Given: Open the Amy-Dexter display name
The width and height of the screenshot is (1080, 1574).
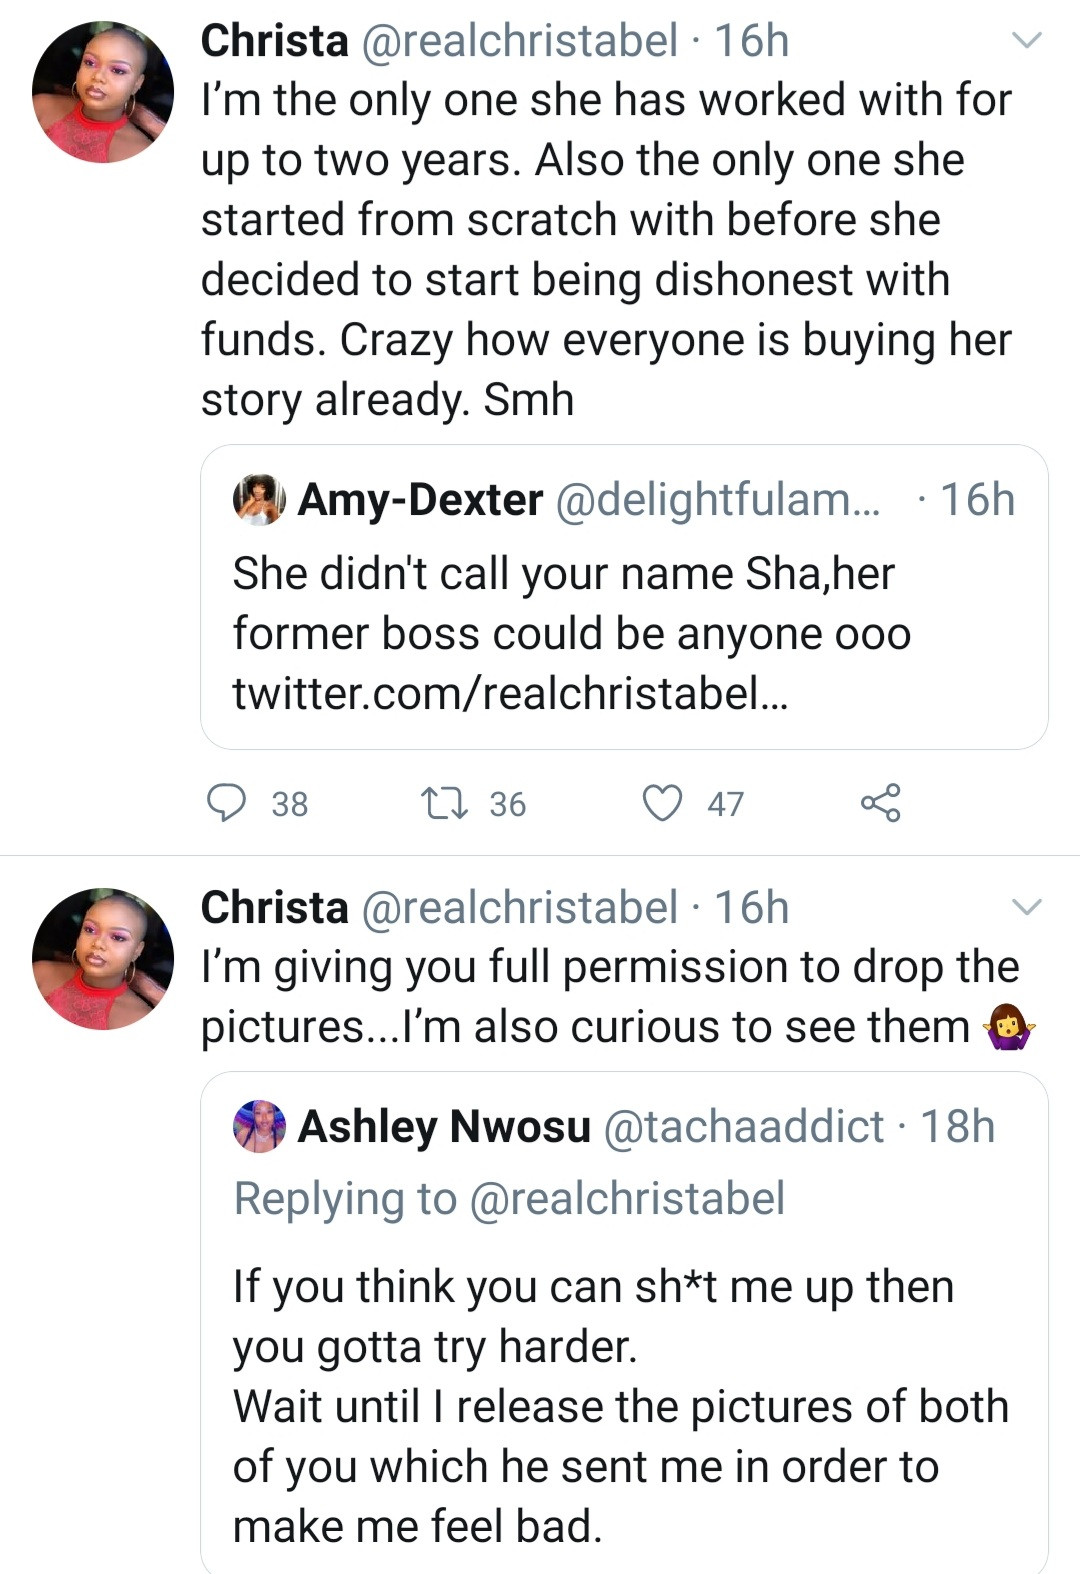Looking at the screenshot, I should [420, 499].
